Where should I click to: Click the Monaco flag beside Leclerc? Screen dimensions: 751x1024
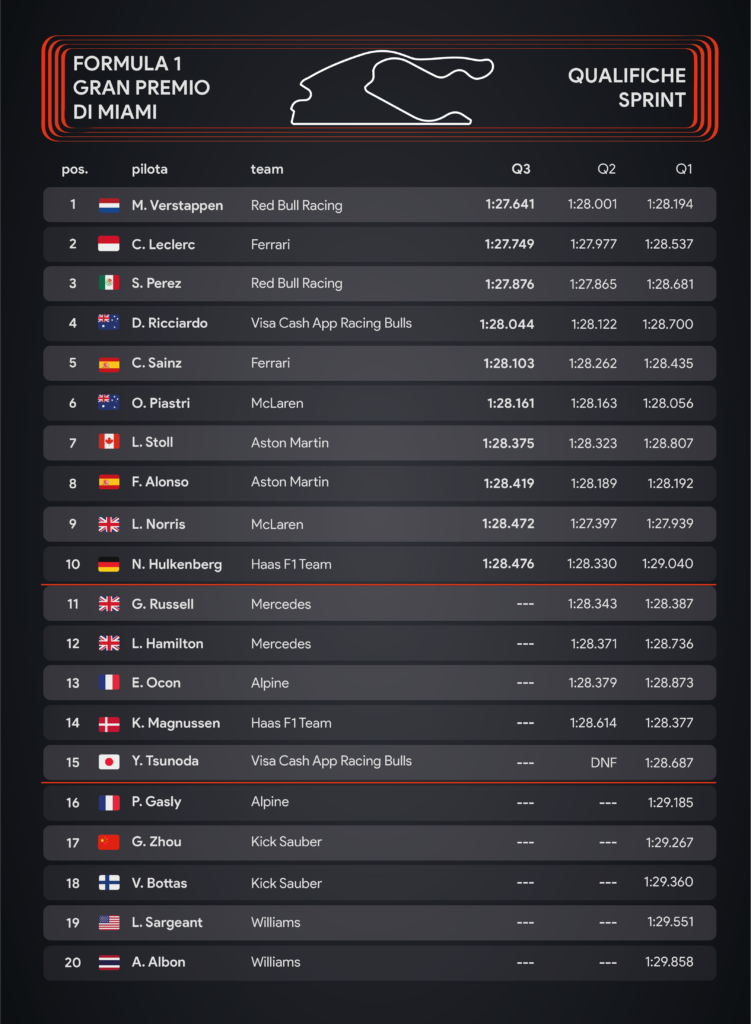tap(108, 244)
